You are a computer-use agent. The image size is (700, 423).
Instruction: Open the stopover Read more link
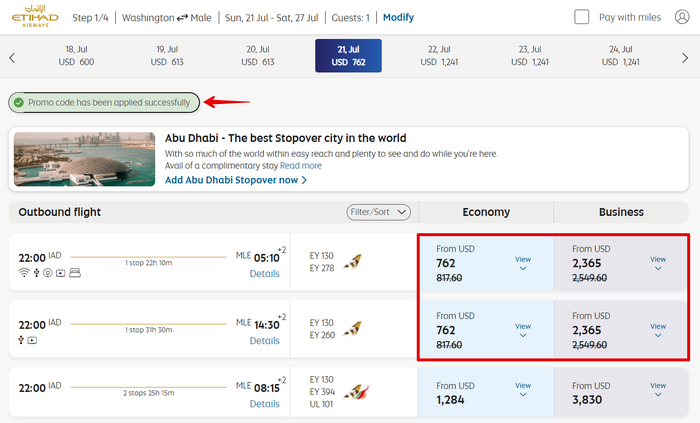[x=300, y=166]
